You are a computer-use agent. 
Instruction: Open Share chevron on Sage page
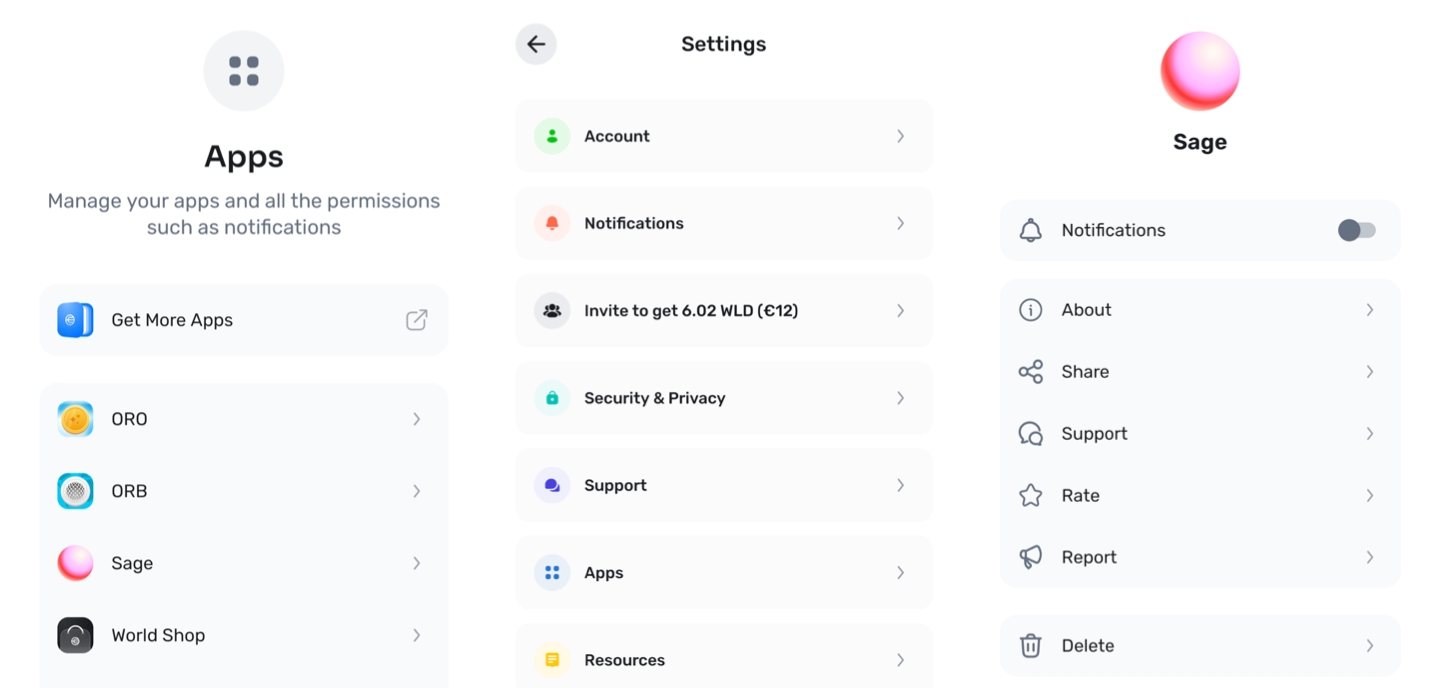(x=1370, y=372)
